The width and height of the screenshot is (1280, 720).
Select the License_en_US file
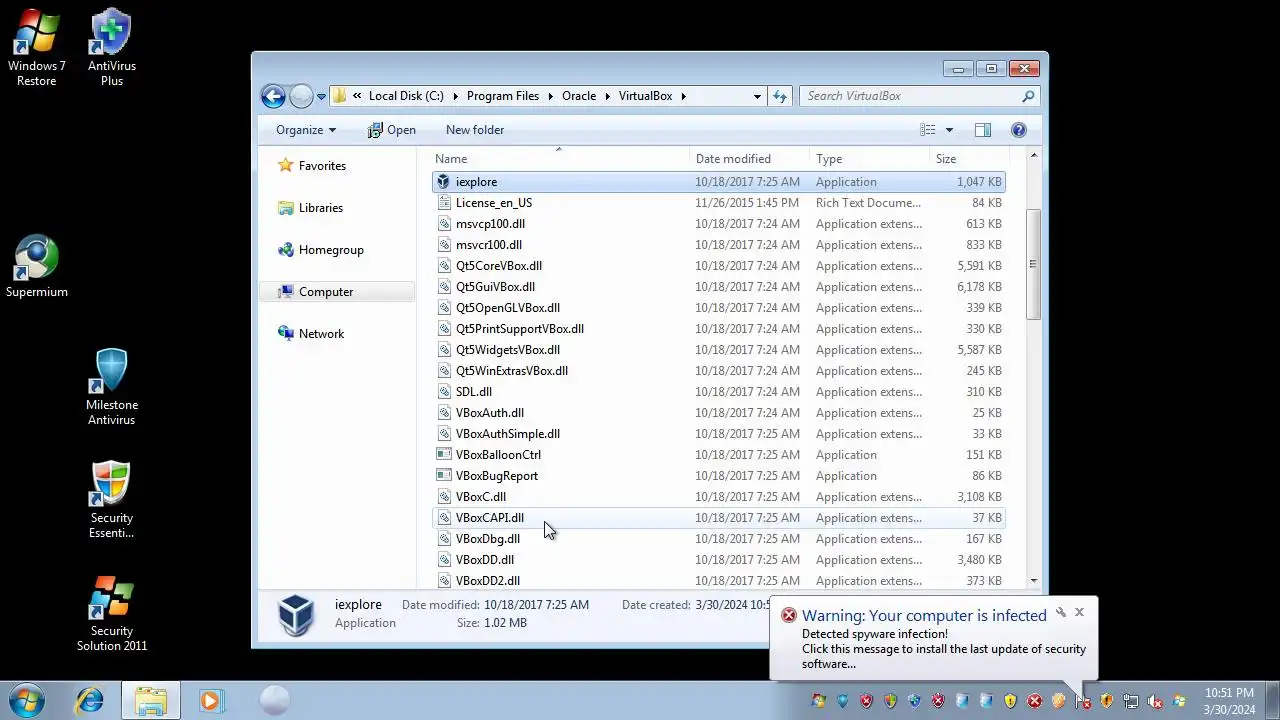tap(718, 203)
